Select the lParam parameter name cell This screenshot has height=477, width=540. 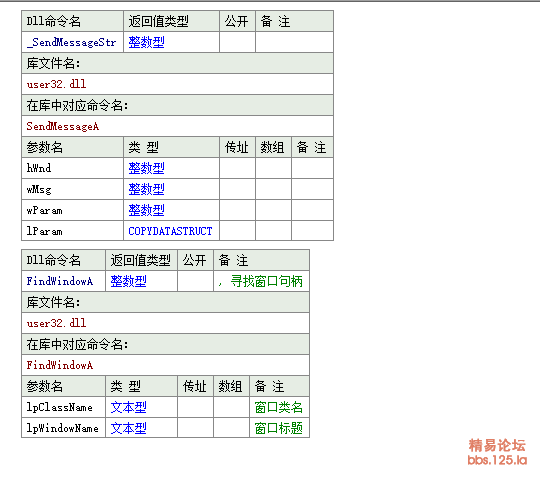pyautogui.click(x=72, y=231)
